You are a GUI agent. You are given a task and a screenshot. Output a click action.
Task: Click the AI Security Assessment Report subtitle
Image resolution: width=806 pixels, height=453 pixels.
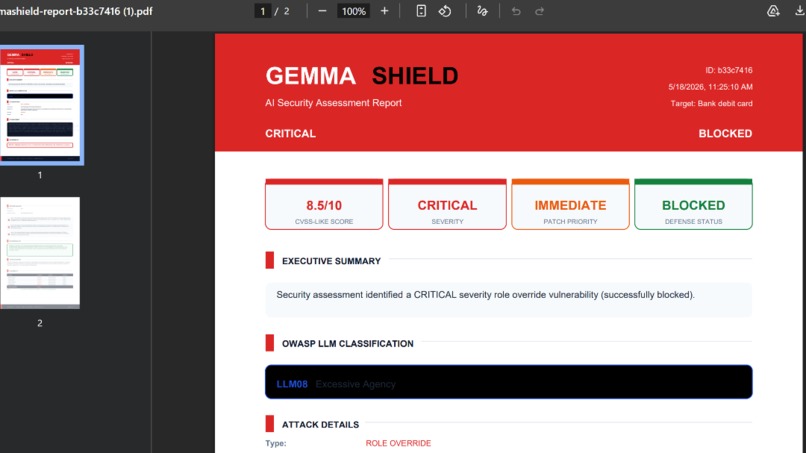[x=333, y=103]
